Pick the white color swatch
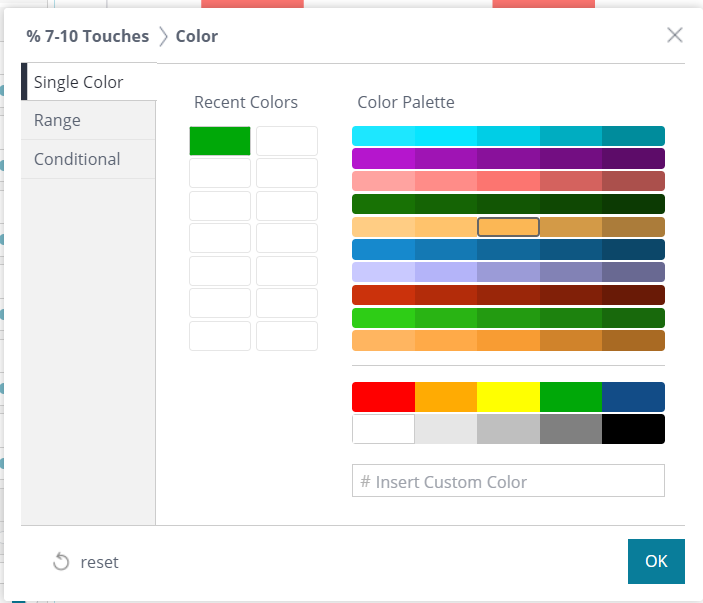Viewport: 703px width, 603px height. tap(383, 429)
